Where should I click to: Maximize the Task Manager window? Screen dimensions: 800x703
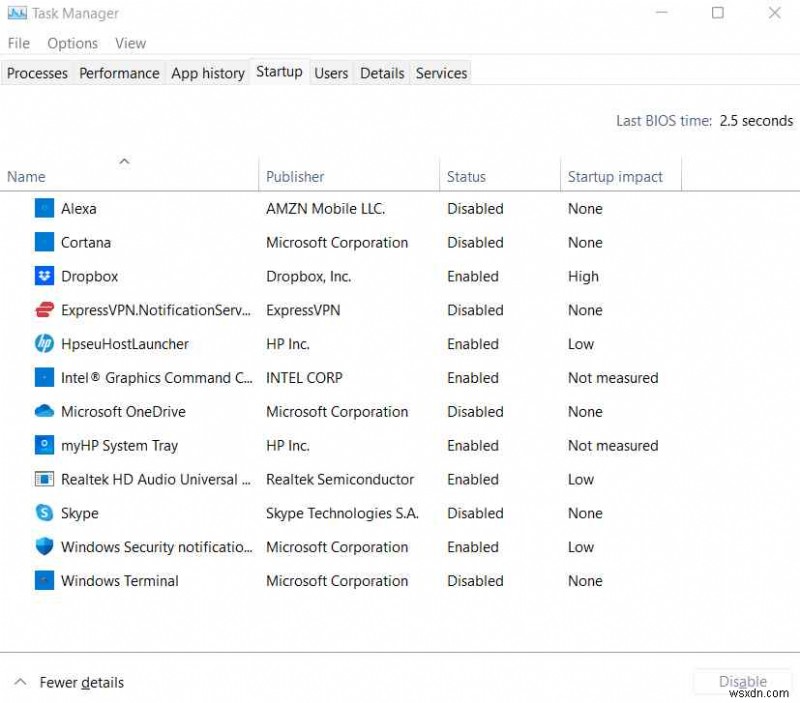[x=718, y=12]
